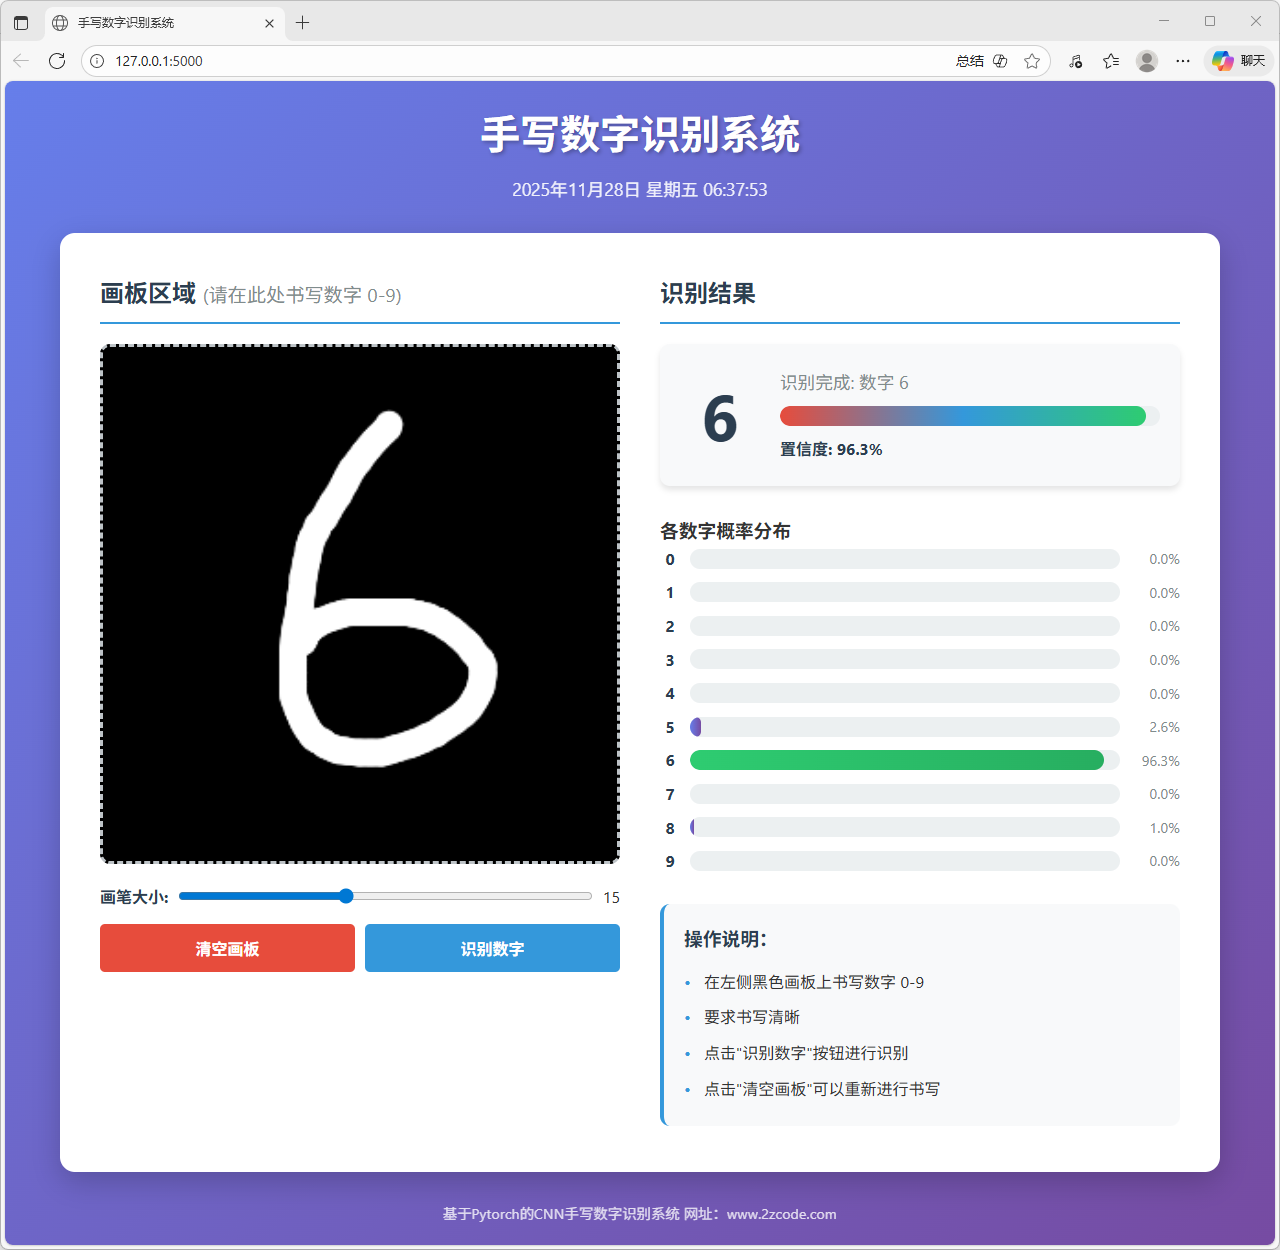Click the refresh page icon
Viewport: 1280px width, 1250px height.
57,61
